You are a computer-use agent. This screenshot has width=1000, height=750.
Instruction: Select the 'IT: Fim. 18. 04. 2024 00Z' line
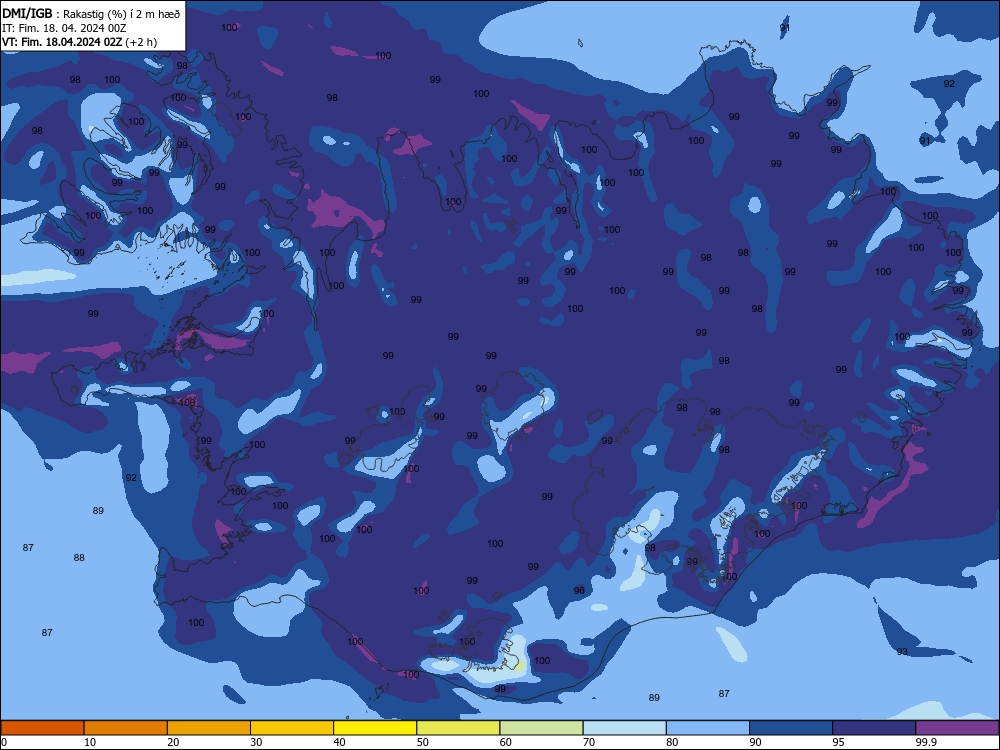pos(64,28)
